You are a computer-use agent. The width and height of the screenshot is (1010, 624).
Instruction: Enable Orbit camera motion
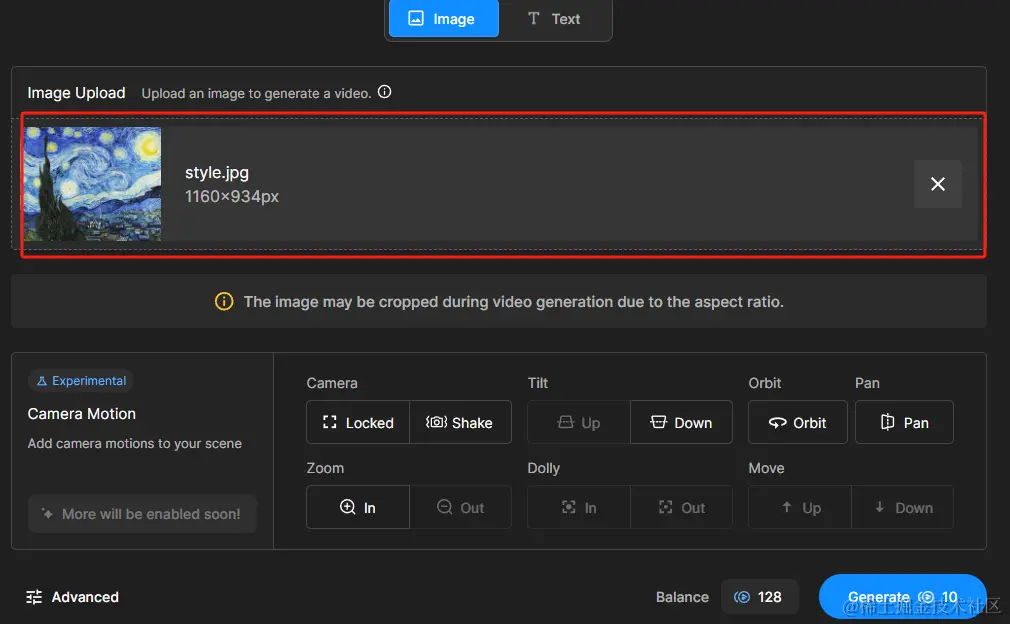pos(797,422)
